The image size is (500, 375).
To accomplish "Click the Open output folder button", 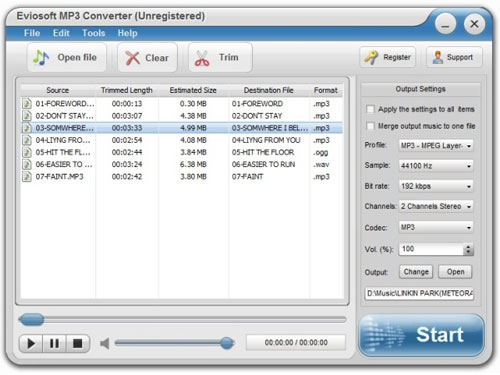I will pyautogui.click(x=455, y=272).
